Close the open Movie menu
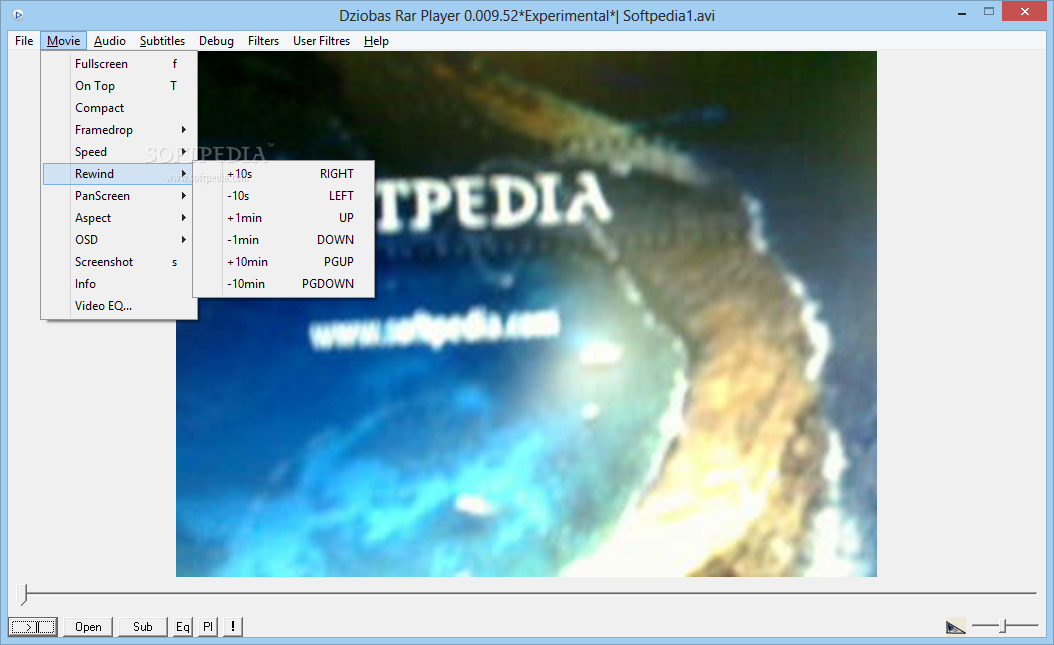This screenshot has width=1054, height=645. (x=63, y=41)
